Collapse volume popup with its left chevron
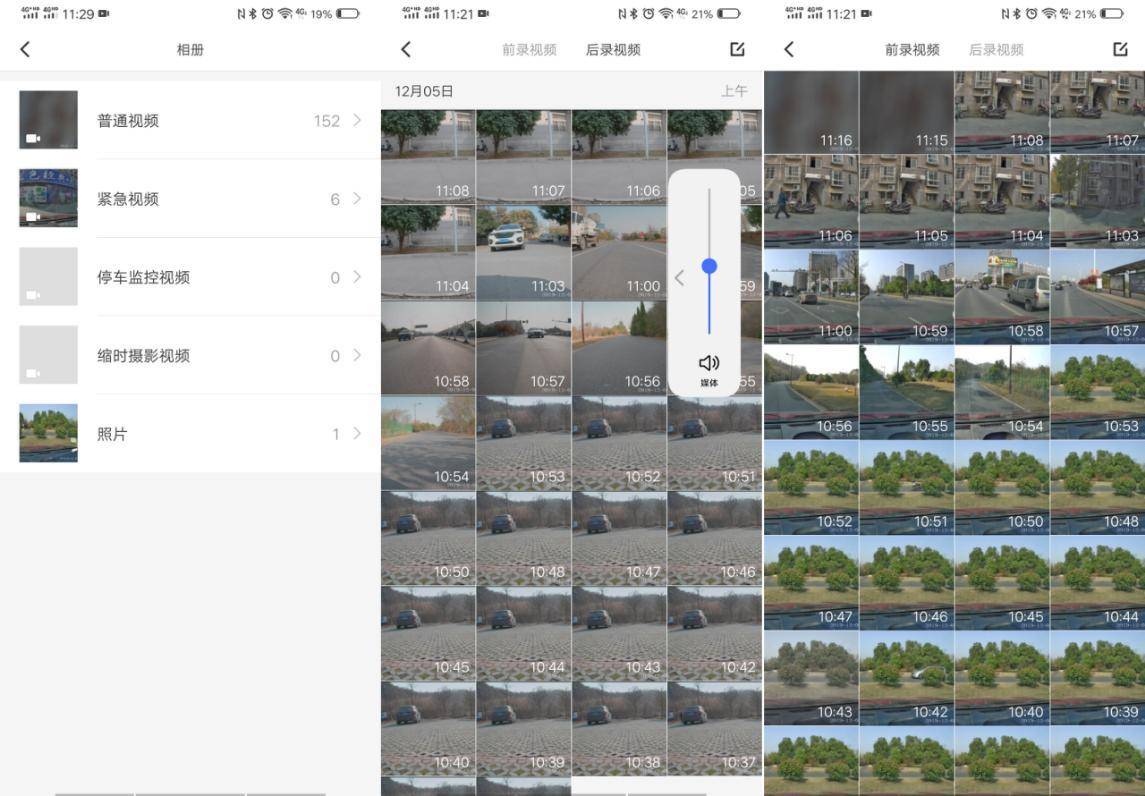Viewport: 1145px width, 796px height. coord(680,278)
